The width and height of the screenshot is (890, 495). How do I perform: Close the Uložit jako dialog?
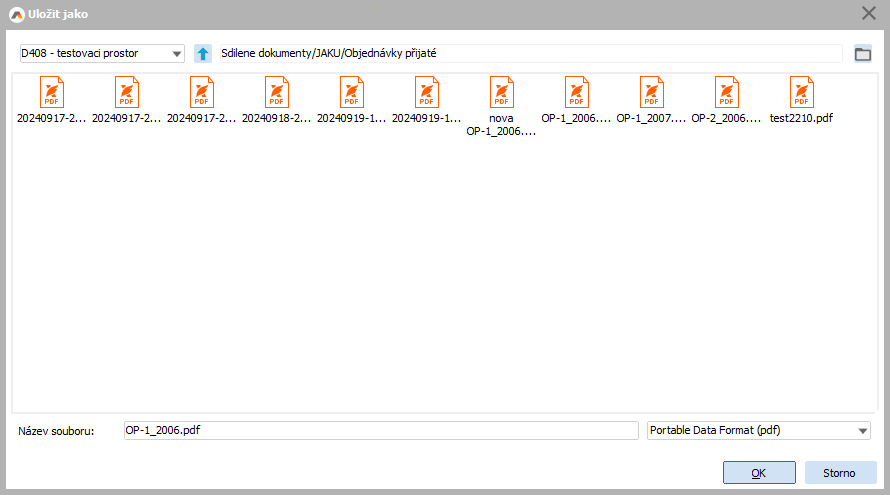tap(869, 13)
